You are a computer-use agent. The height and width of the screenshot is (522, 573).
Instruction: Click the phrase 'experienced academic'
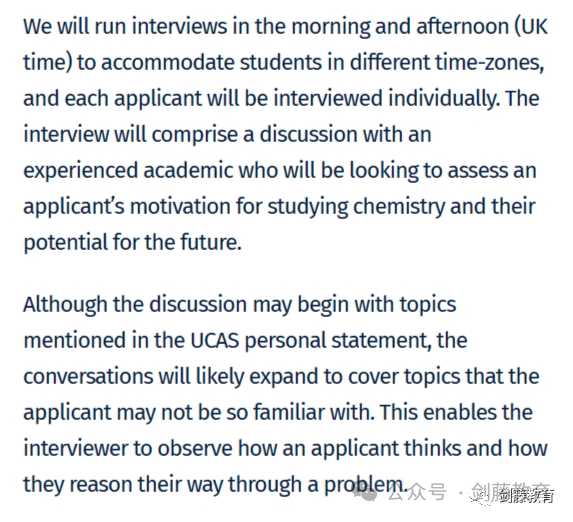pos(128,171)
